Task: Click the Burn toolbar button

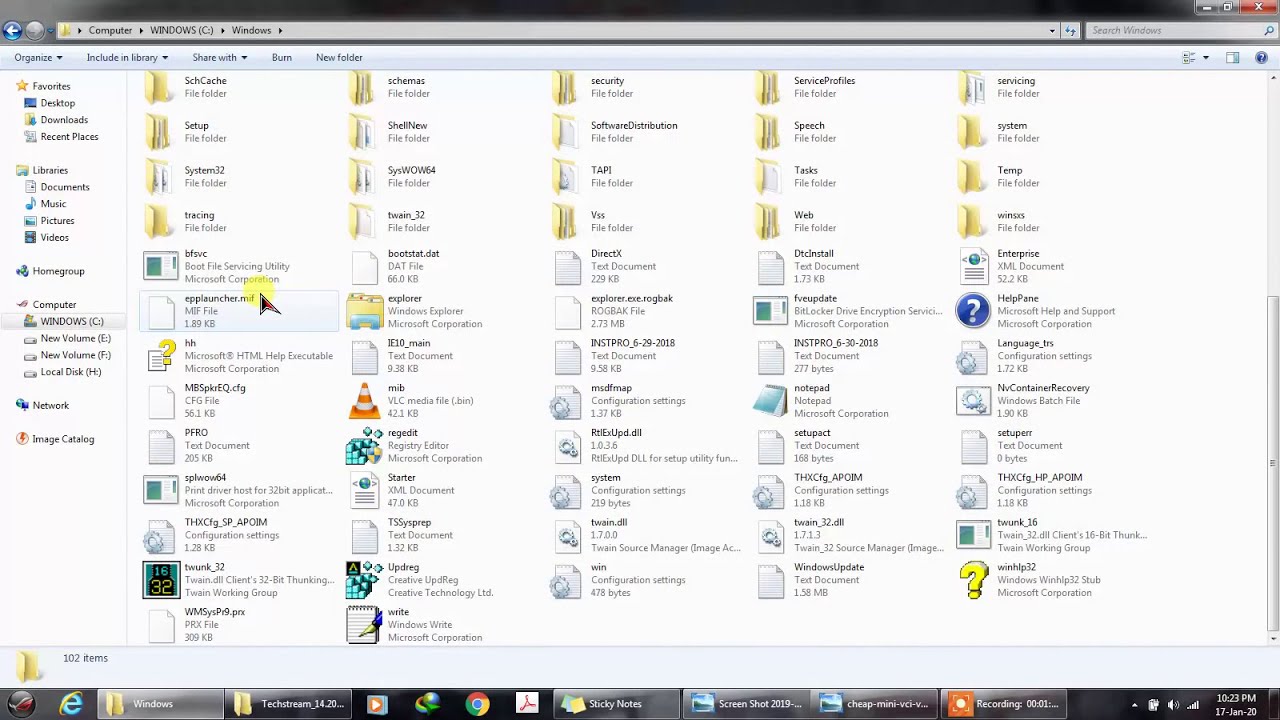Action: 282,58
